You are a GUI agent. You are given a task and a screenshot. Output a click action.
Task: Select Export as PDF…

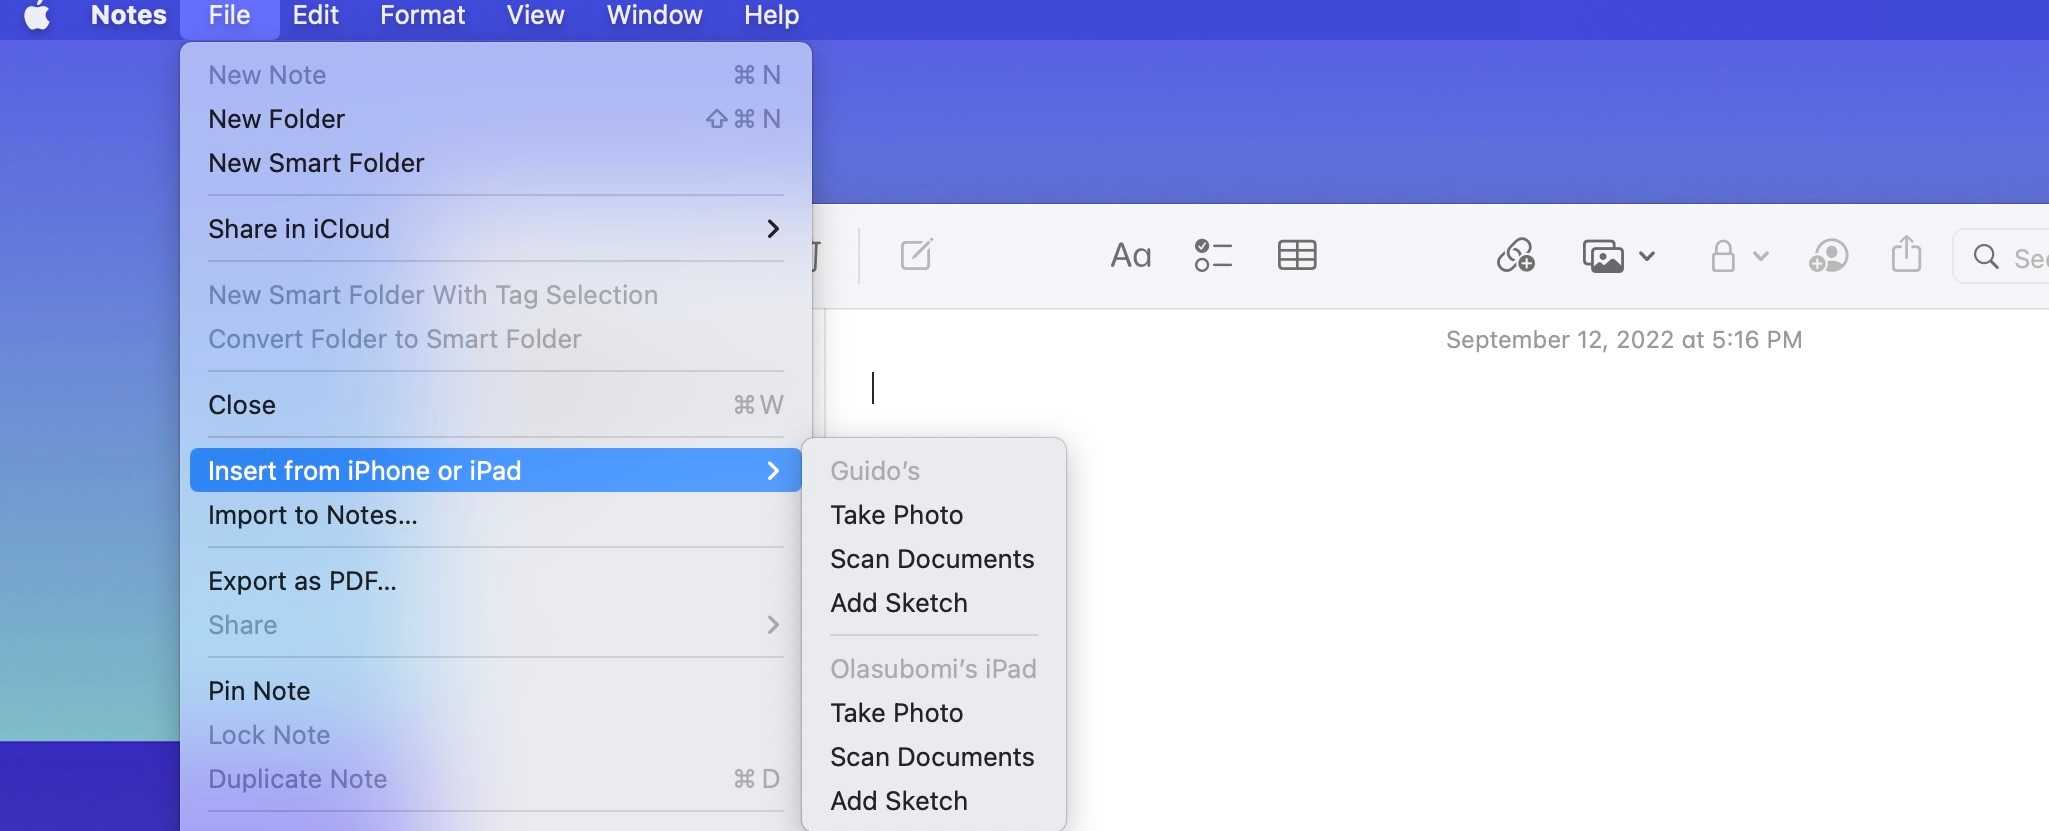point(302,581)
